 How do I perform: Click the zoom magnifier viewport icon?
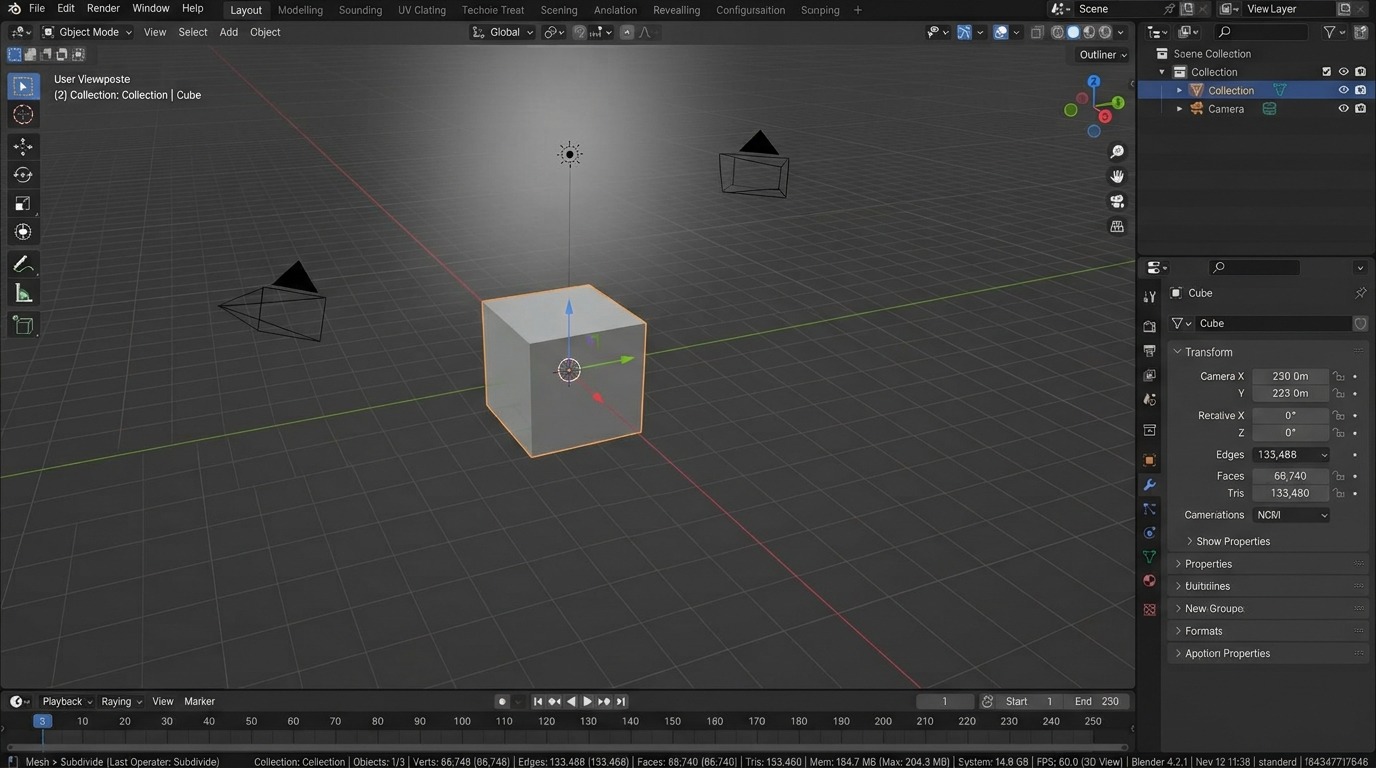coord(1117,152)
